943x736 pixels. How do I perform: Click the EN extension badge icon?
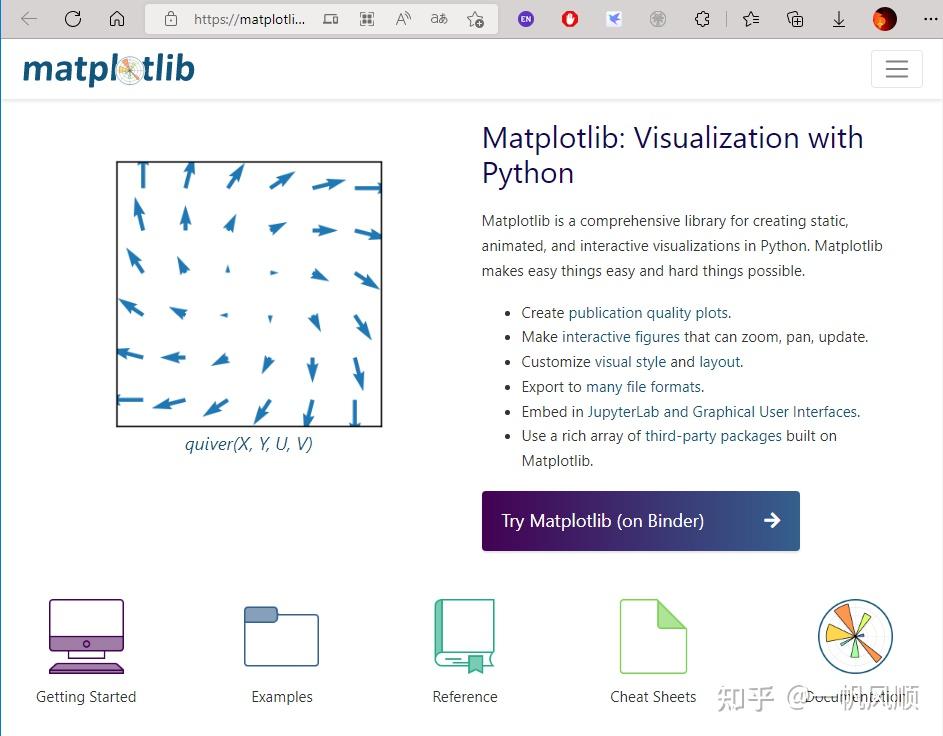[525, 19]
